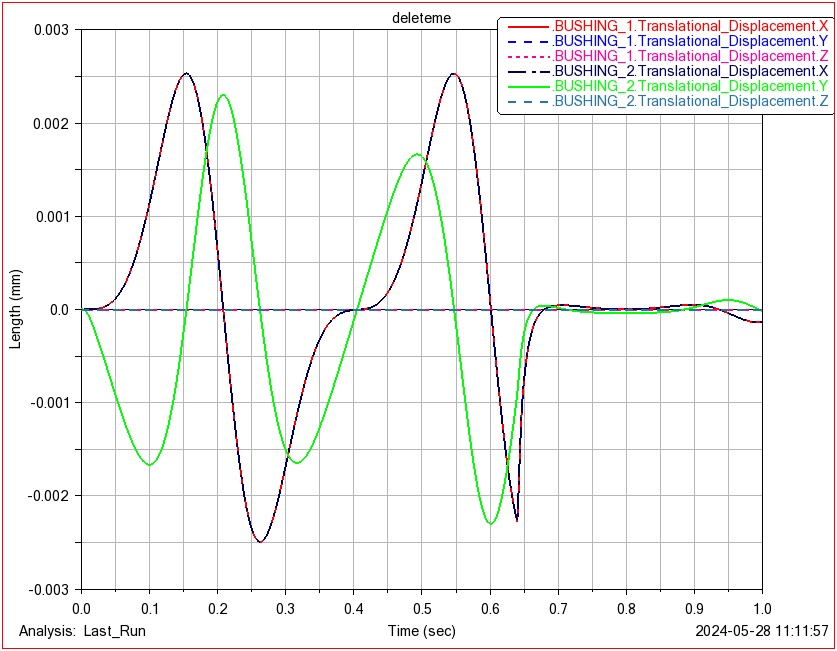
Task: Click the dark blue curve's lowest trough near 0.26 sec
Action: tap(260, 542)
